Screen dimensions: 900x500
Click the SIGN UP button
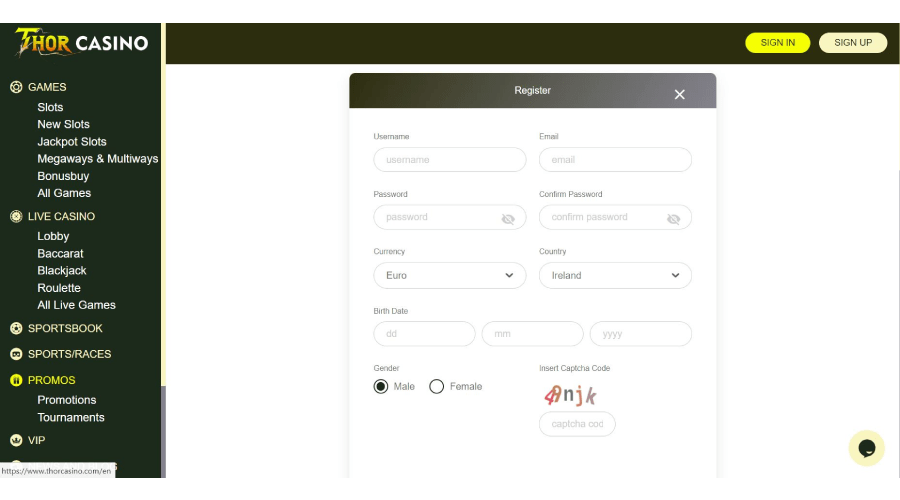[x=852, y=43]
